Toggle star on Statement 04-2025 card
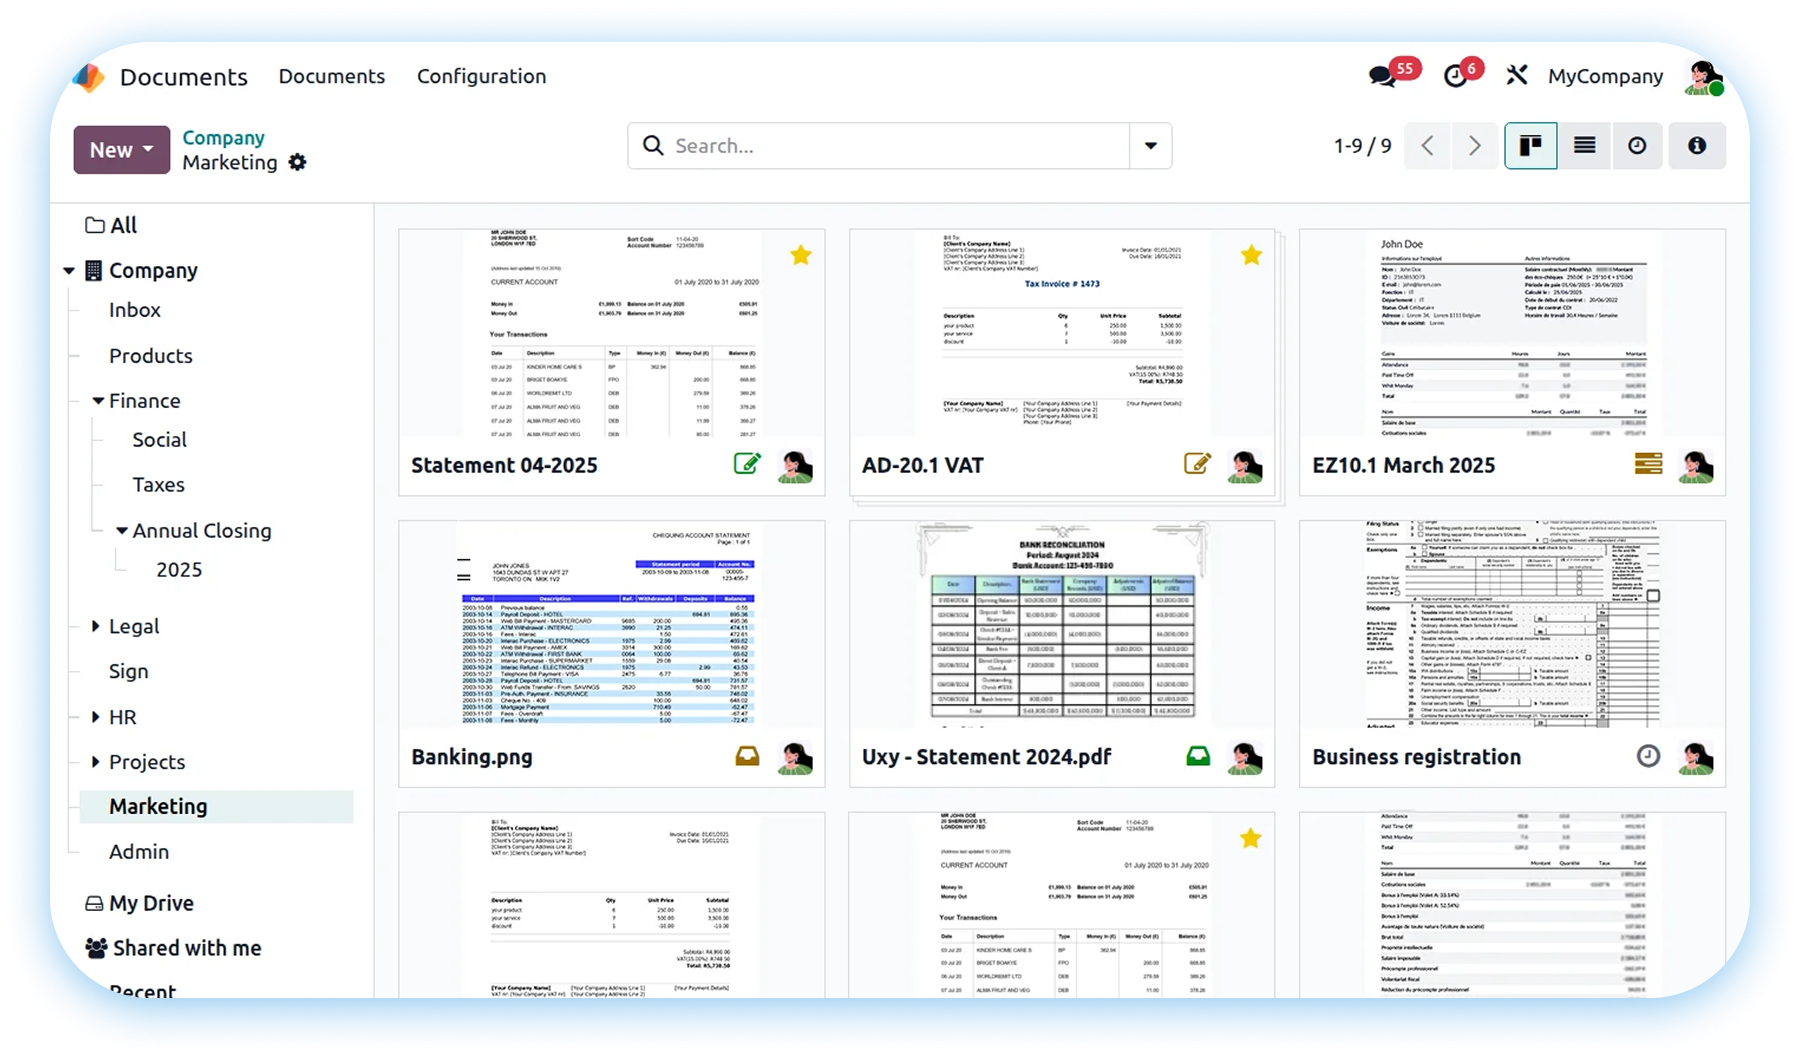 801,256
